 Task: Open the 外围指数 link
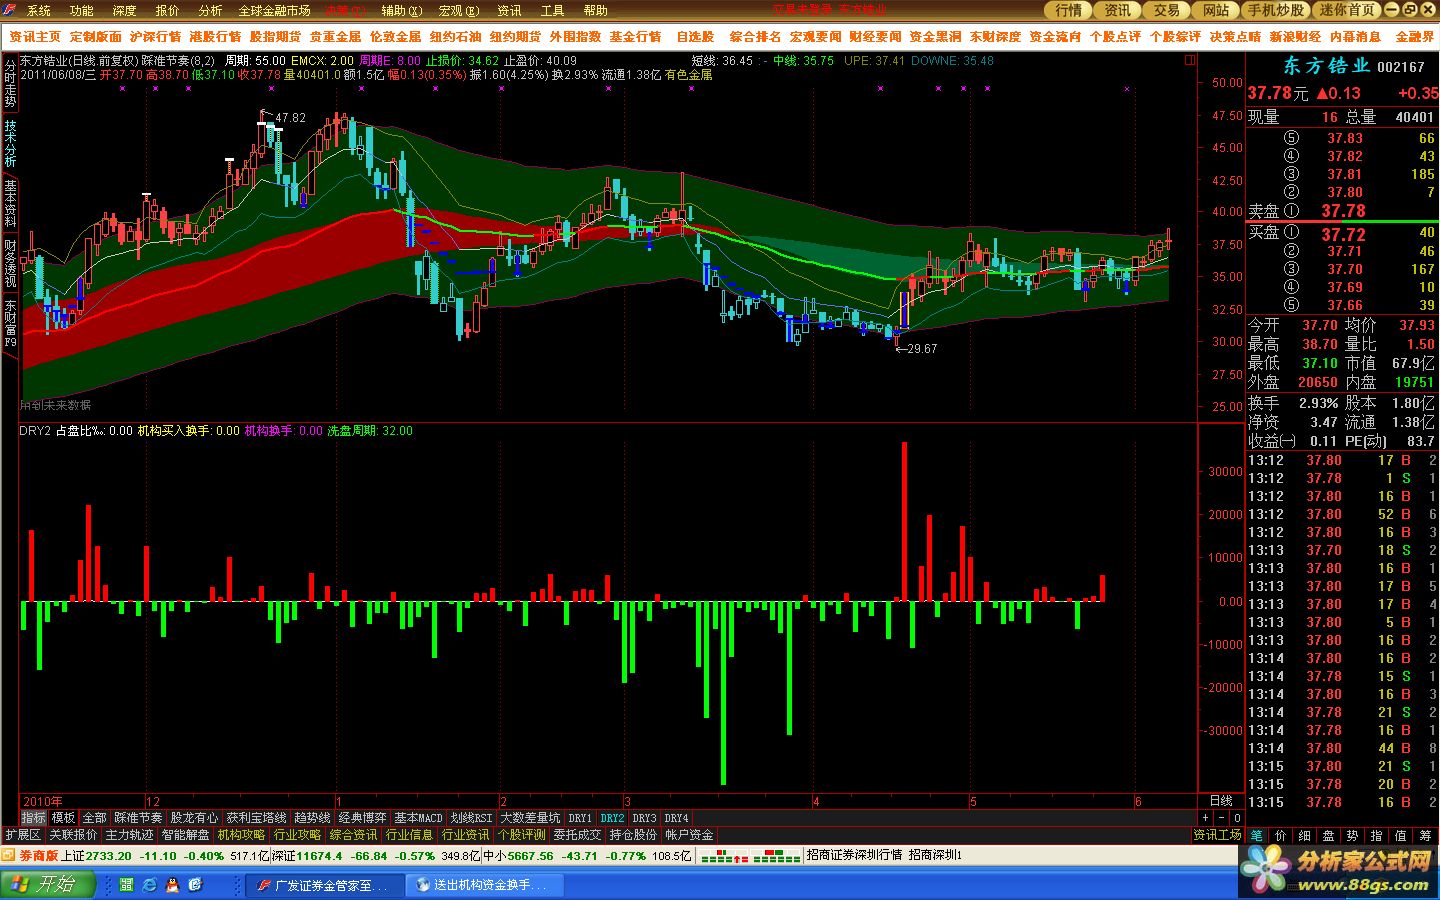pos(575,36)
